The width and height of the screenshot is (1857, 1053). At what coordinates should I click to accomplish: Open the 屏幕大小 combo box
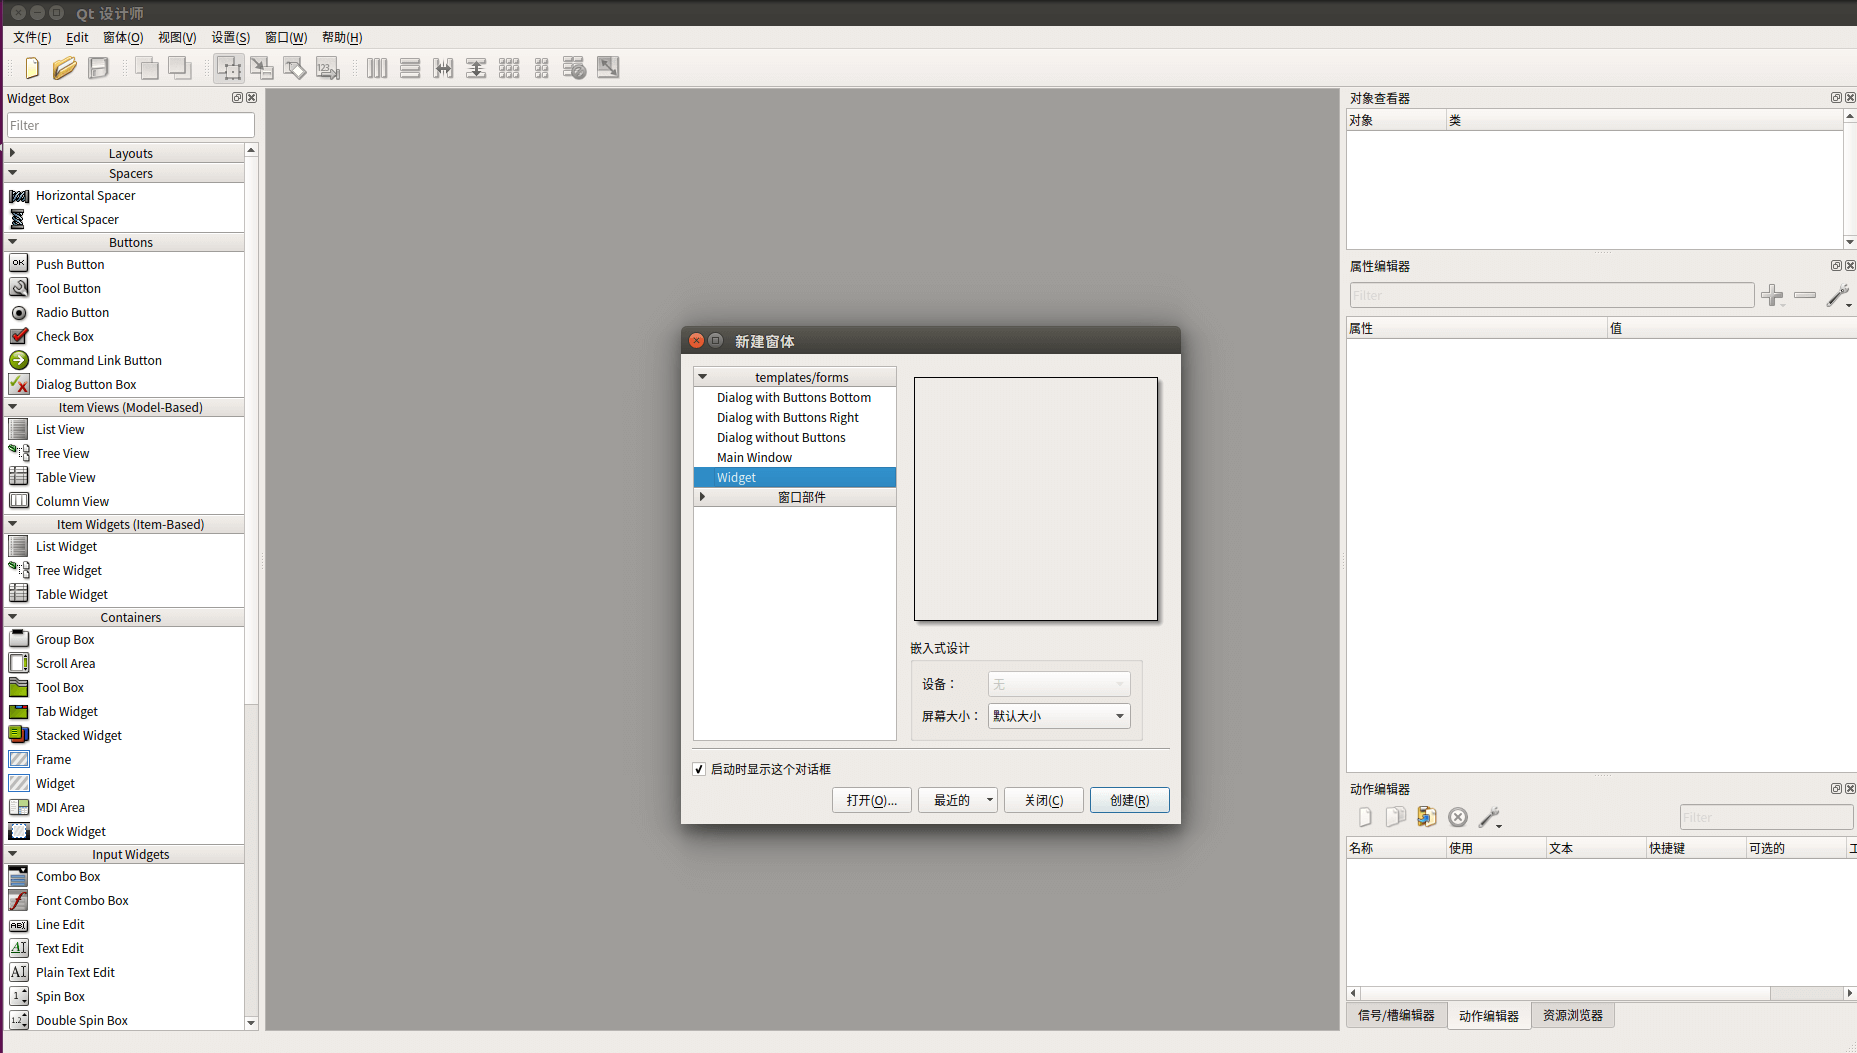1059,716
